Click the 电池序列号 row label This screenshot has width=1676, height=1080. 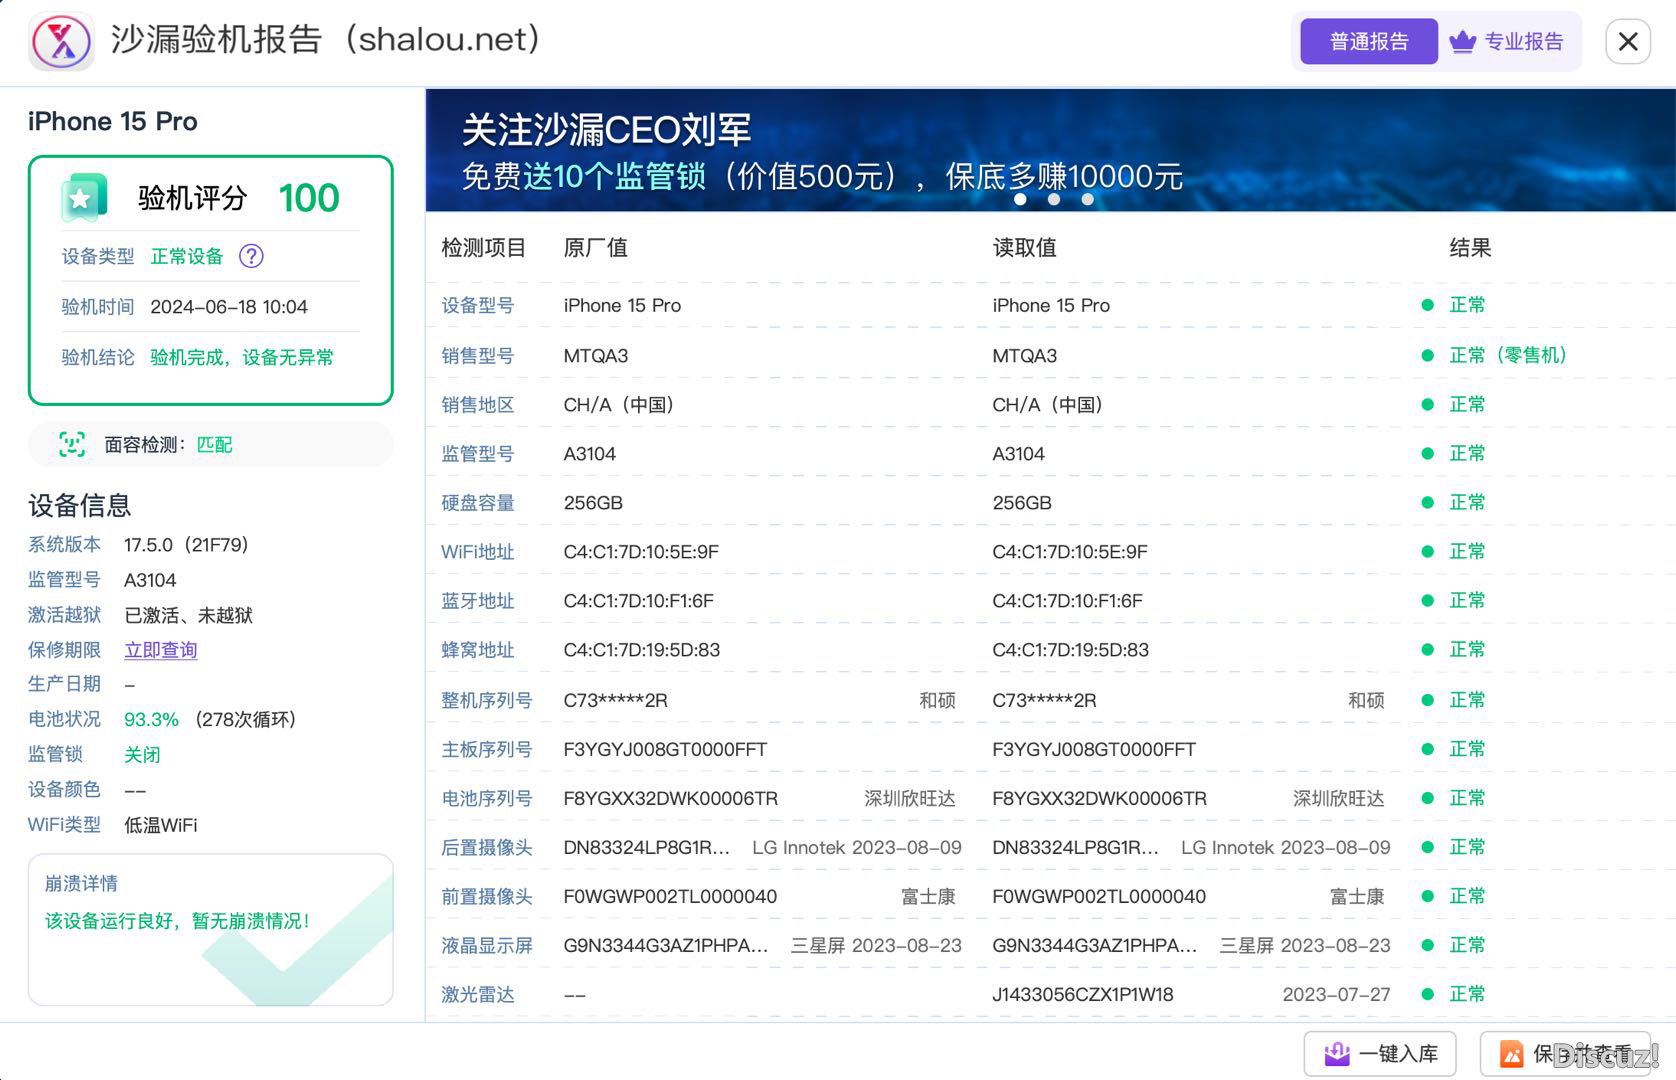(487, 799)
